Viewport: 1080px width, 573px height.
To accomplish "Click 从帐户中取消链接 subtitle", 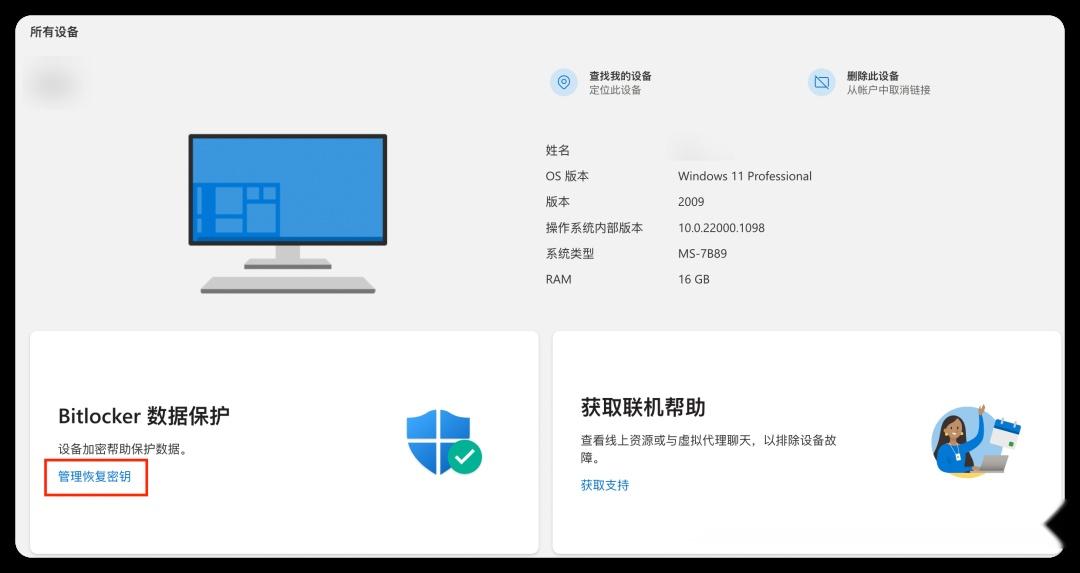I will (889, 90).
